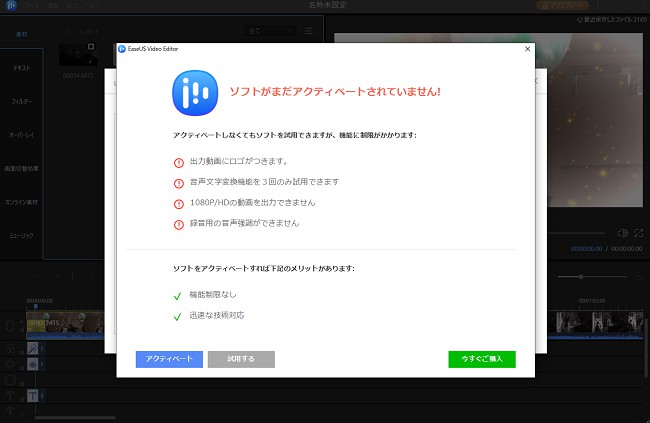Click the text 出力動画にロゴがつきます。

tap(239, 161)
